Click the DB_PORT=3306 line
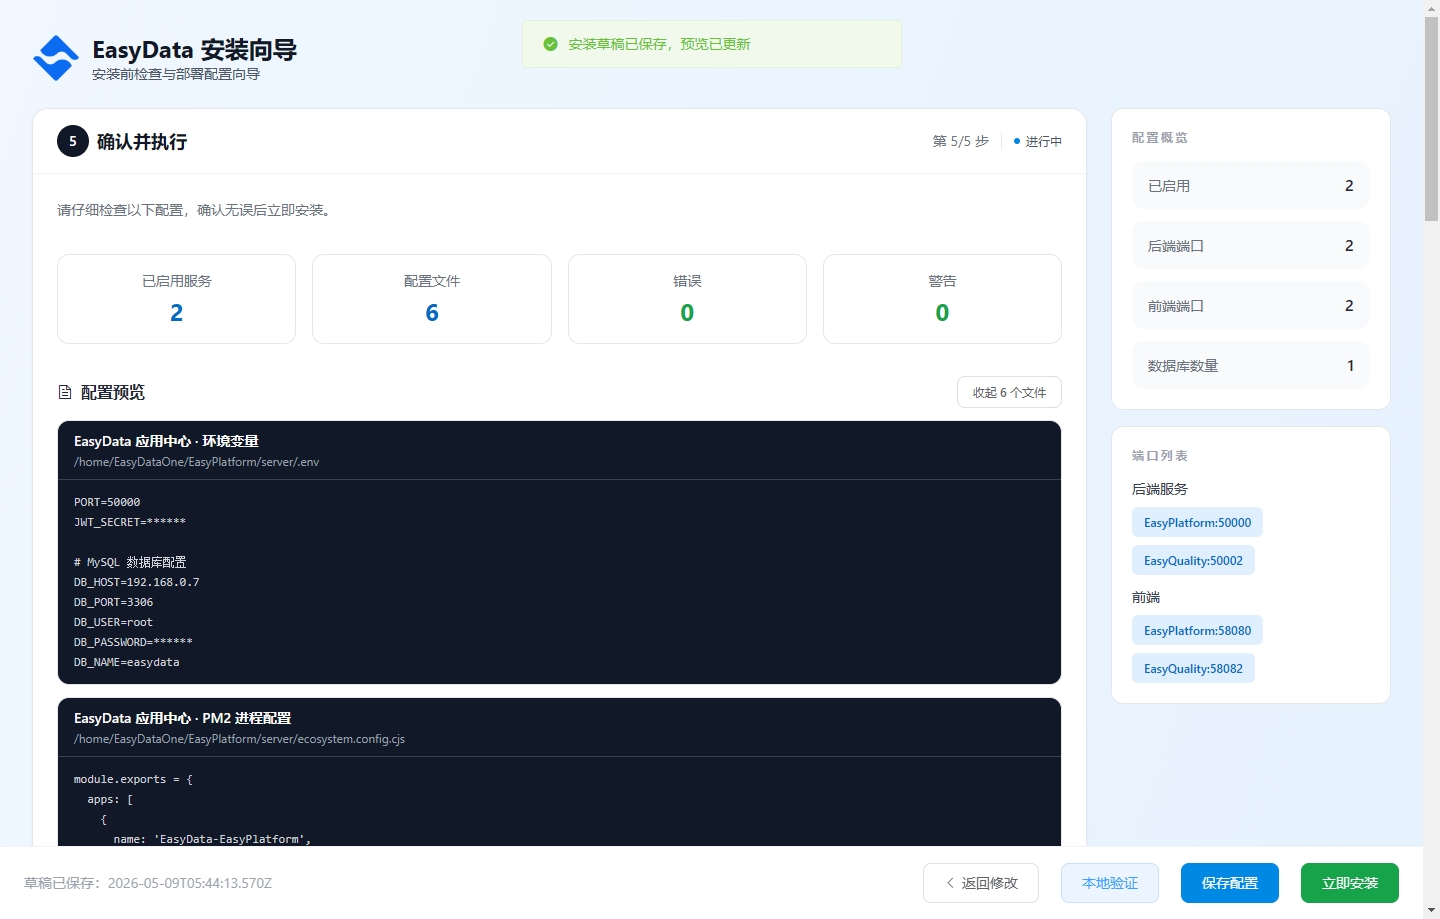The image size is (1440, 919). coord(113,602)
